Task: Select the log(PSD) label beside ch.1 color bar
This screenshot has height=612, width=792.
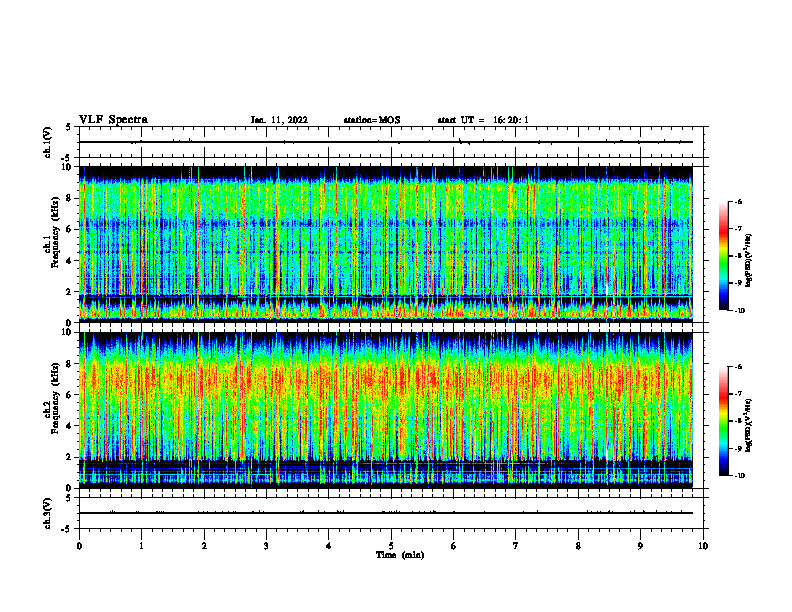Action: coord(749,261)
